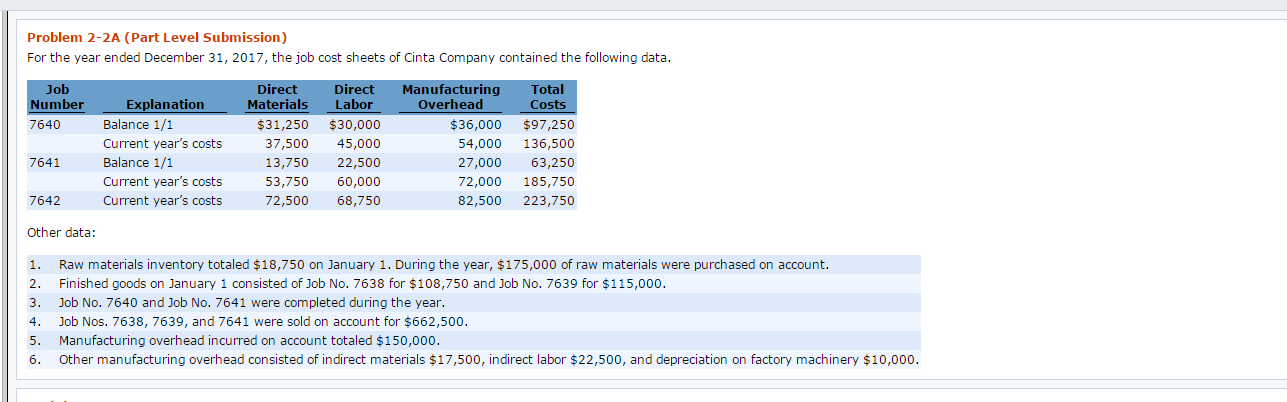Click job number 7642 table cell
This screenshot has width=1287, height=402.
click(45, 201)
